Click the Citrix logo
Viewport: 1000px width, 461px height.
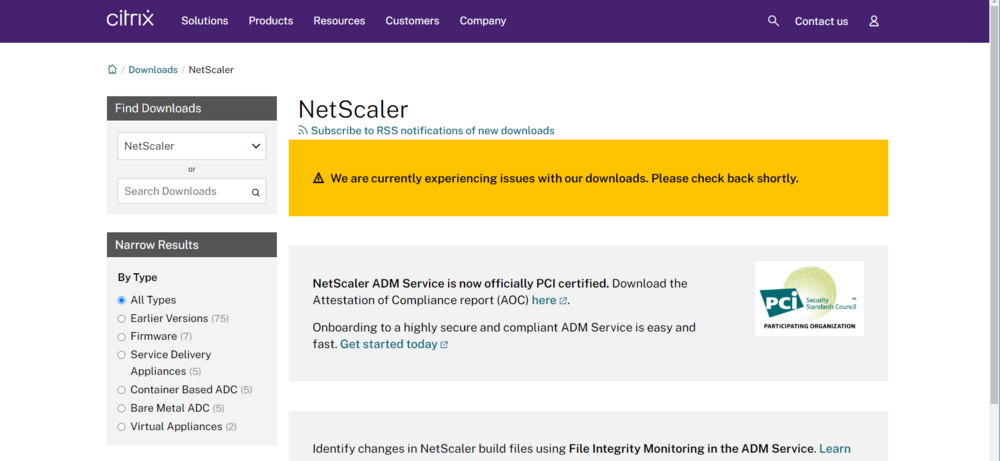tap(129, 19)
